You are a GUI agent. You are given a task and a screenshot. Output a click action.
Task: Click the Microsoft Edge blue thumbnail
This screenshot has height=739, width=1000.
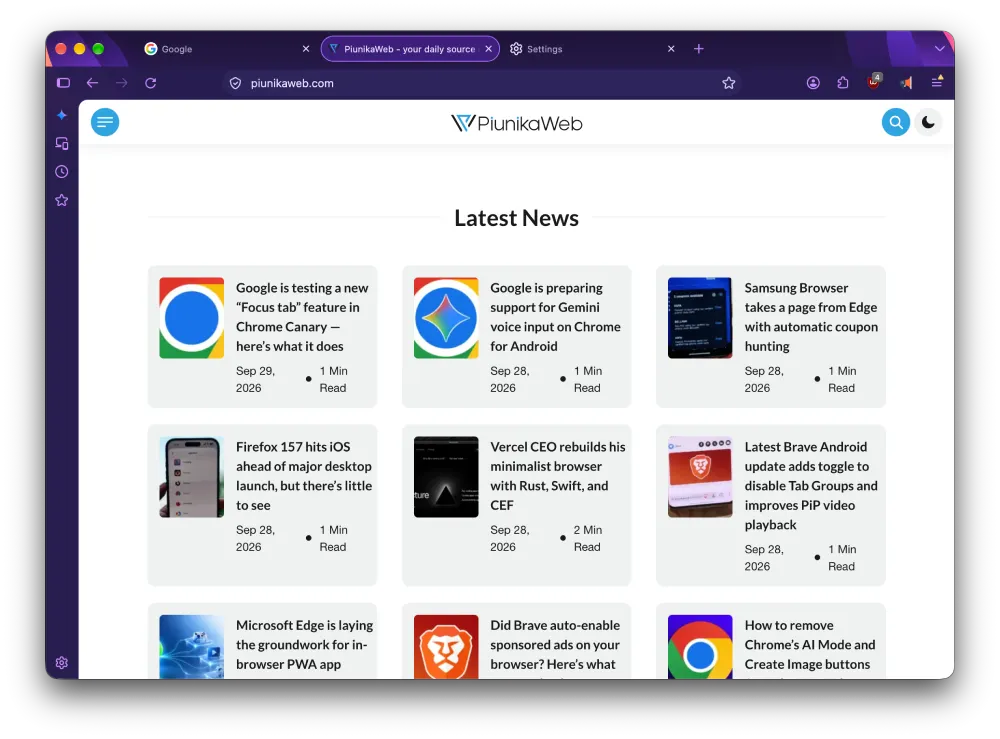click(x=191, y=647)
